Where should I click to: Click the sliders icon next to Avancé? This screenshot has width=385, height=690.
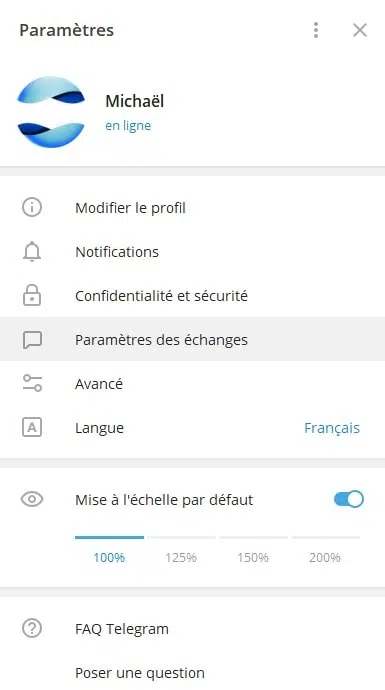point(32,383)
